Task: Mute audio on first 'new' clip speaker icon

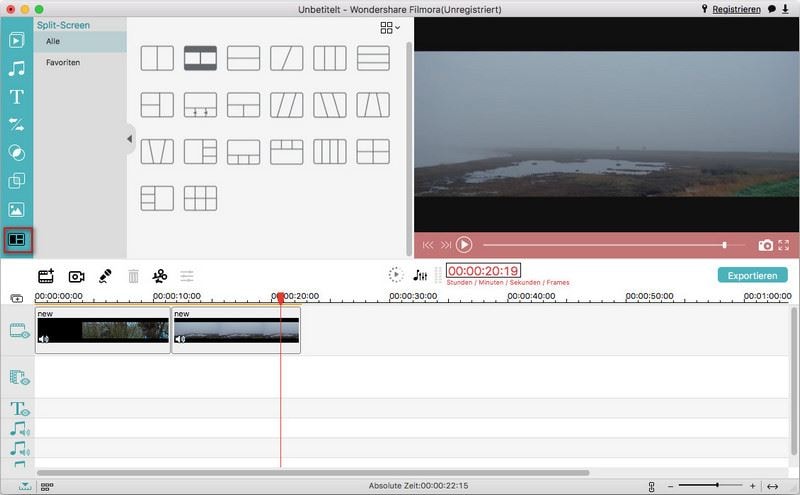Action: 44,338
